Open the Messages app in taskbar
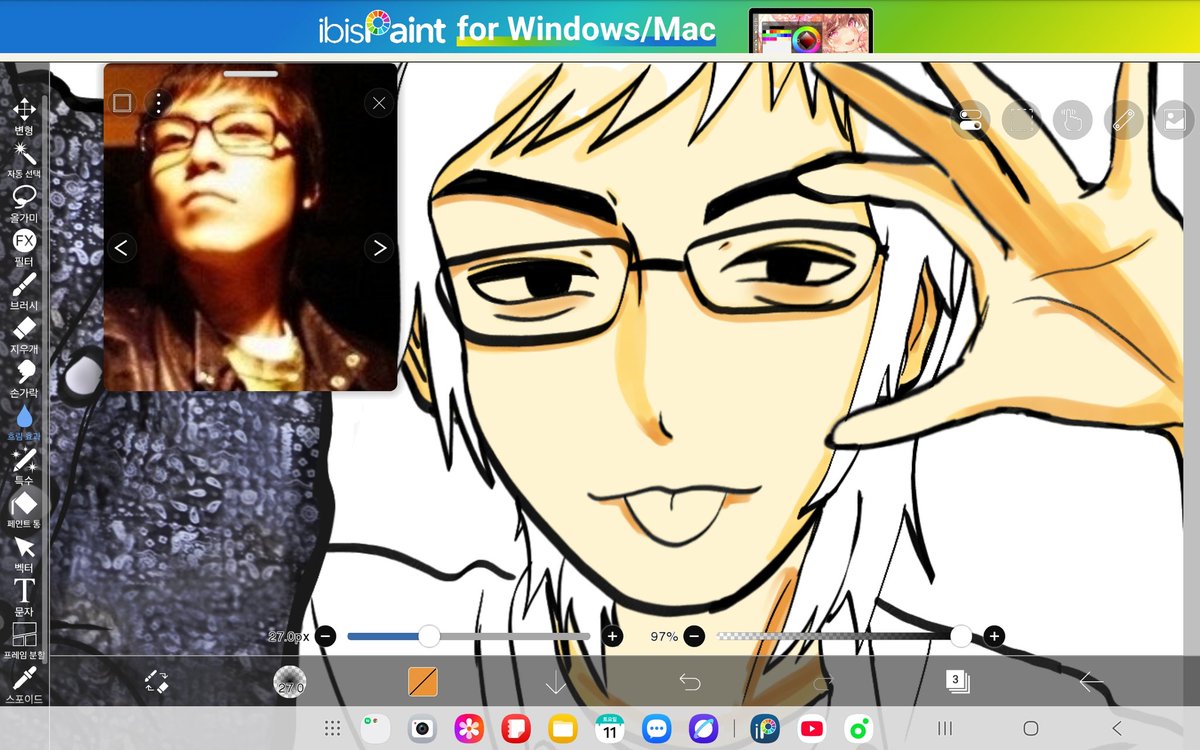Screen dimensions: 1200x750 (657, 729)
